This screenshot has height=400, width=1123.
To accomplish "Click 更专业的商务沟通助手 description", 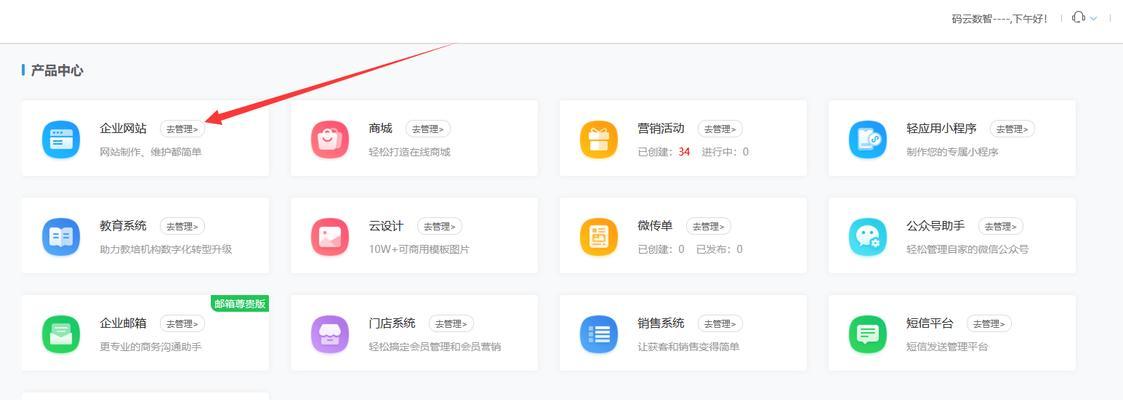I will point(150,346).
